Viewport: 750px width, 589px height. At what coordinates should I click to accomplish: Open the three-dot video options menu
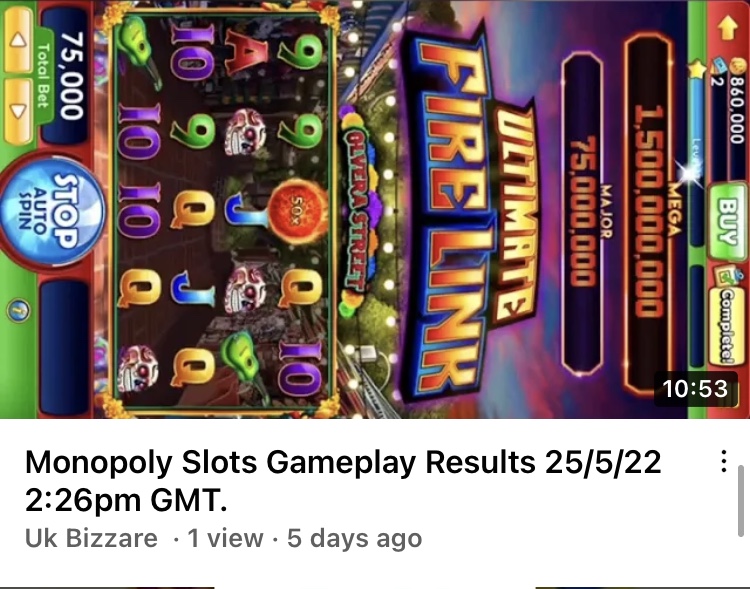(724, 461)
